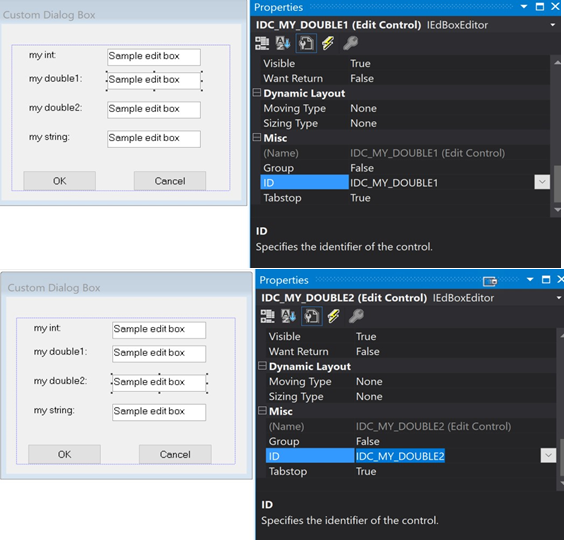Open control selector dropdown for IDC_MY_DOUBLE1 header
568x540 pixels.
pyautogui.click(x=553, y=25)
